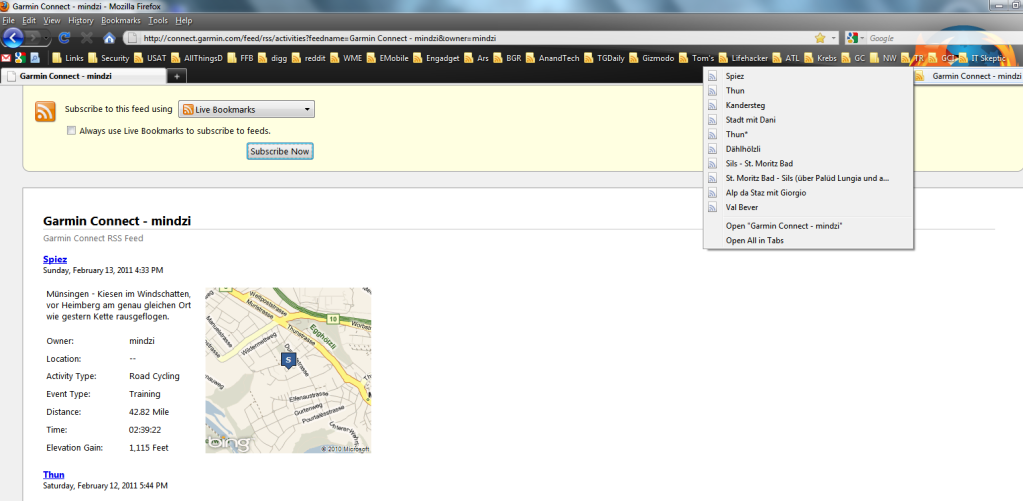1023x501 pixels.
Task: Click the greyed-out Forward arrow
Action: coord(34,38)
